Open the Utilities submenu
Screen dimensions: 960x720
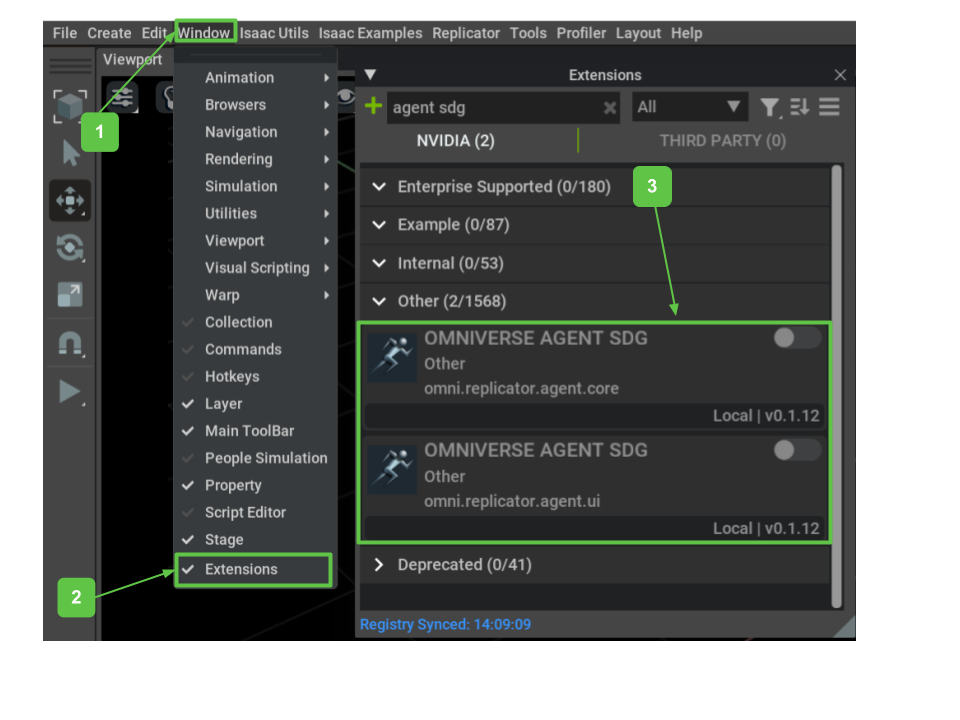pyautogui.click(x=256, y=213)
